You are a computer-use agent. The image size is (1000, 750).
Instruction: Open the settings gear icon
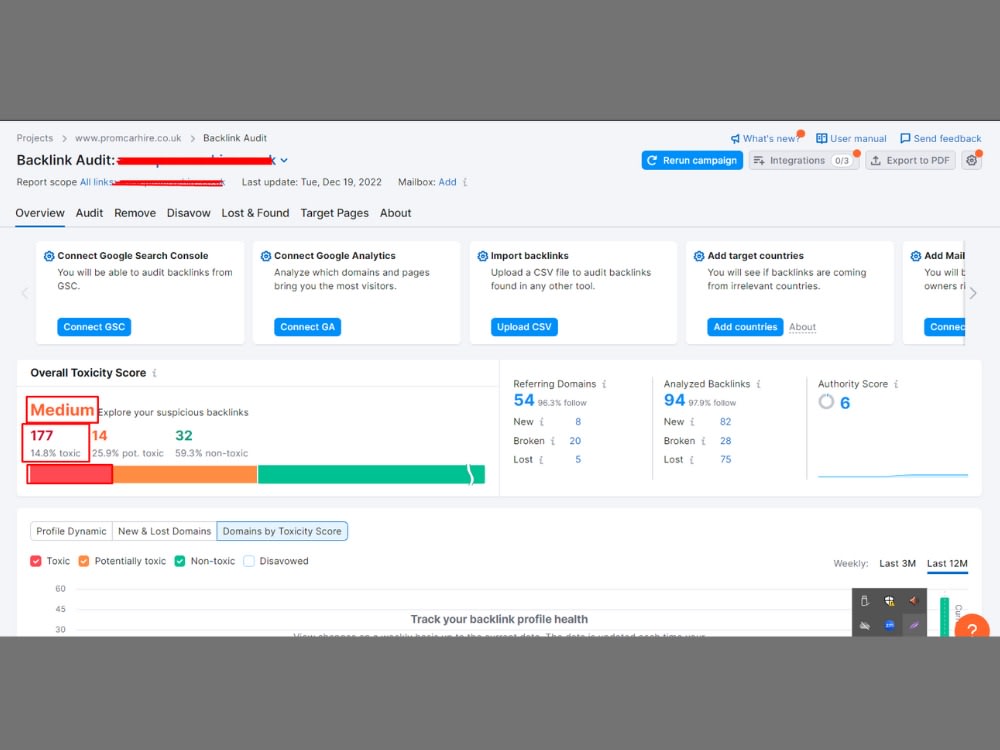[x=971, y=160]
